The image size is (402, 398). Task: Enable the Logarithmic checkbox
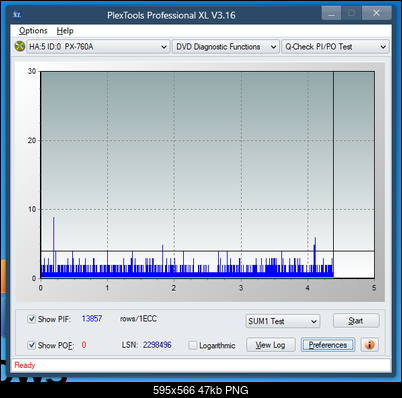(193, 345)
